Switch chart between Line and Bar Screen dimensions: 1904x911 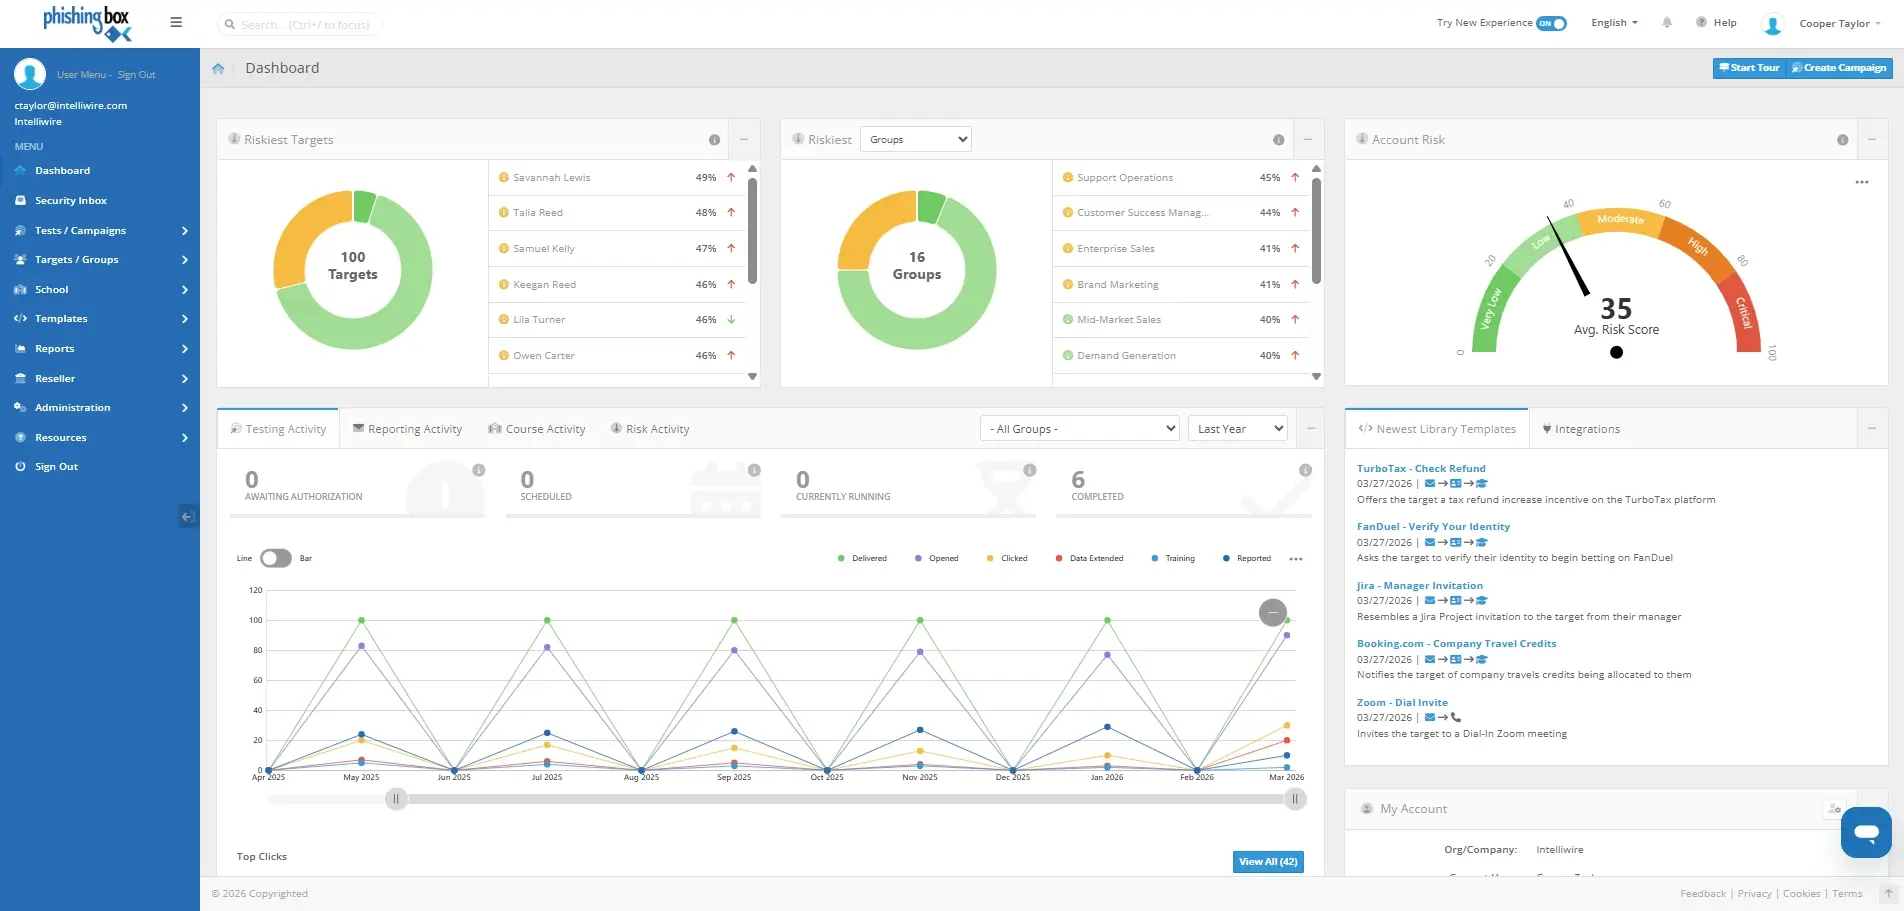coord(275,558)
